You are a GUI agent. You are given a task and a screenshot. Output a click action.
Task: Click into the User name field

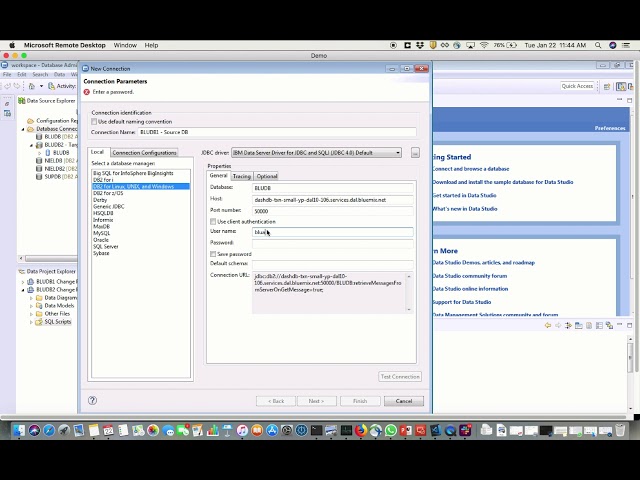(x=333, y=232)
